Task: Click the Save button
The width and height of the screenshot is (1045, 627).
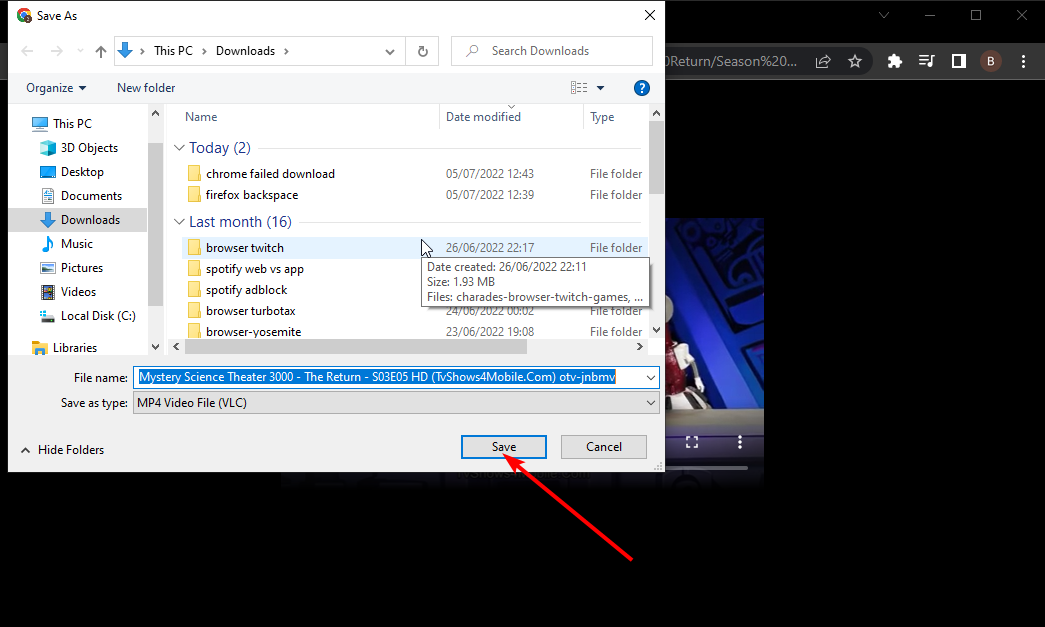Action: click(504, 447)
